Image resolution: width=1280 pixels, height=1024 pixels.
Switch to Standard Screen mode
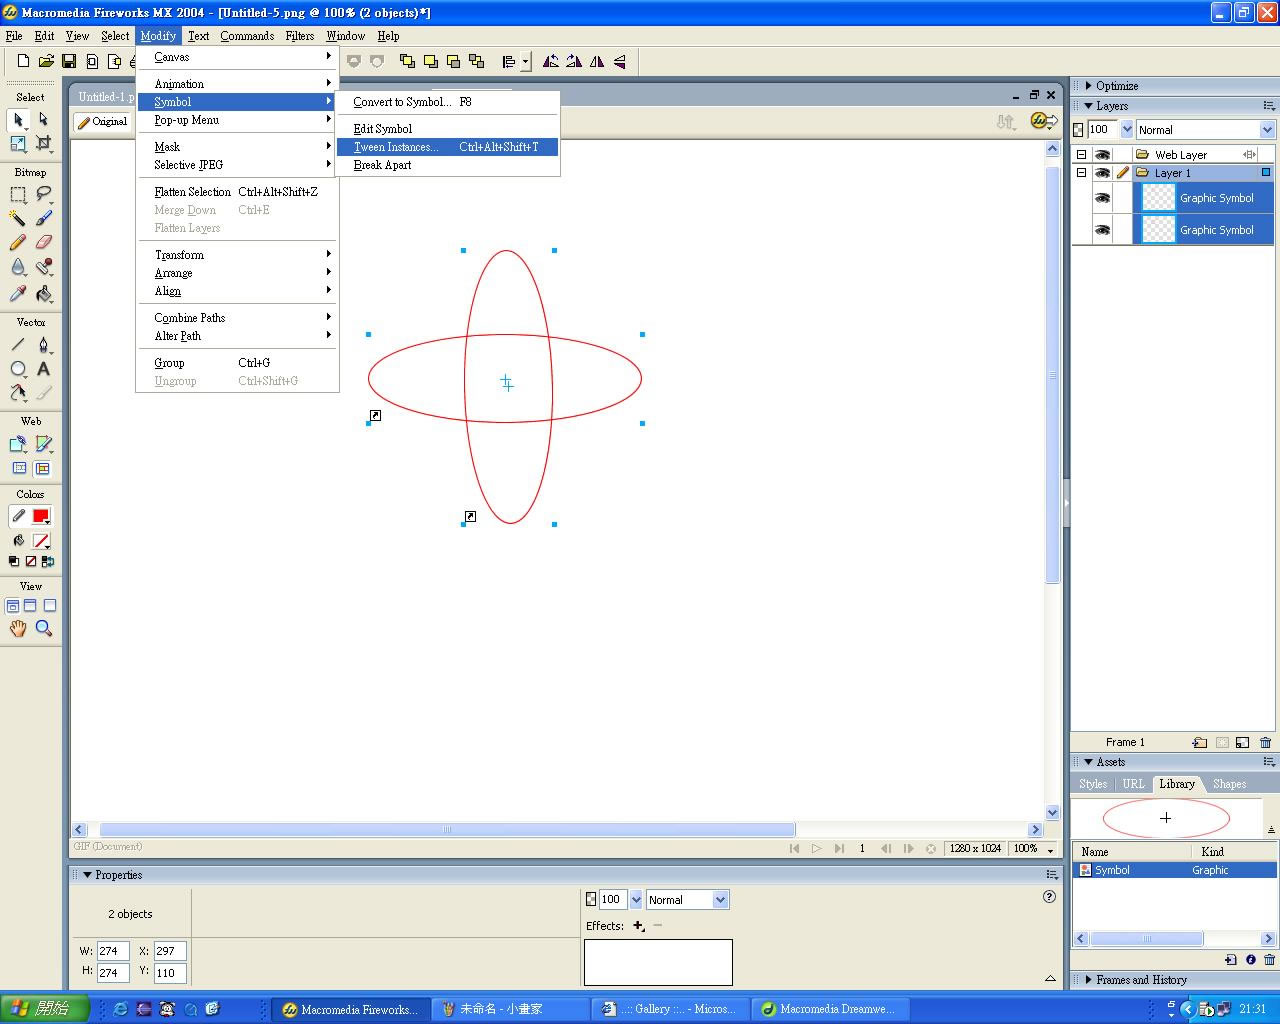coord(13,606)
